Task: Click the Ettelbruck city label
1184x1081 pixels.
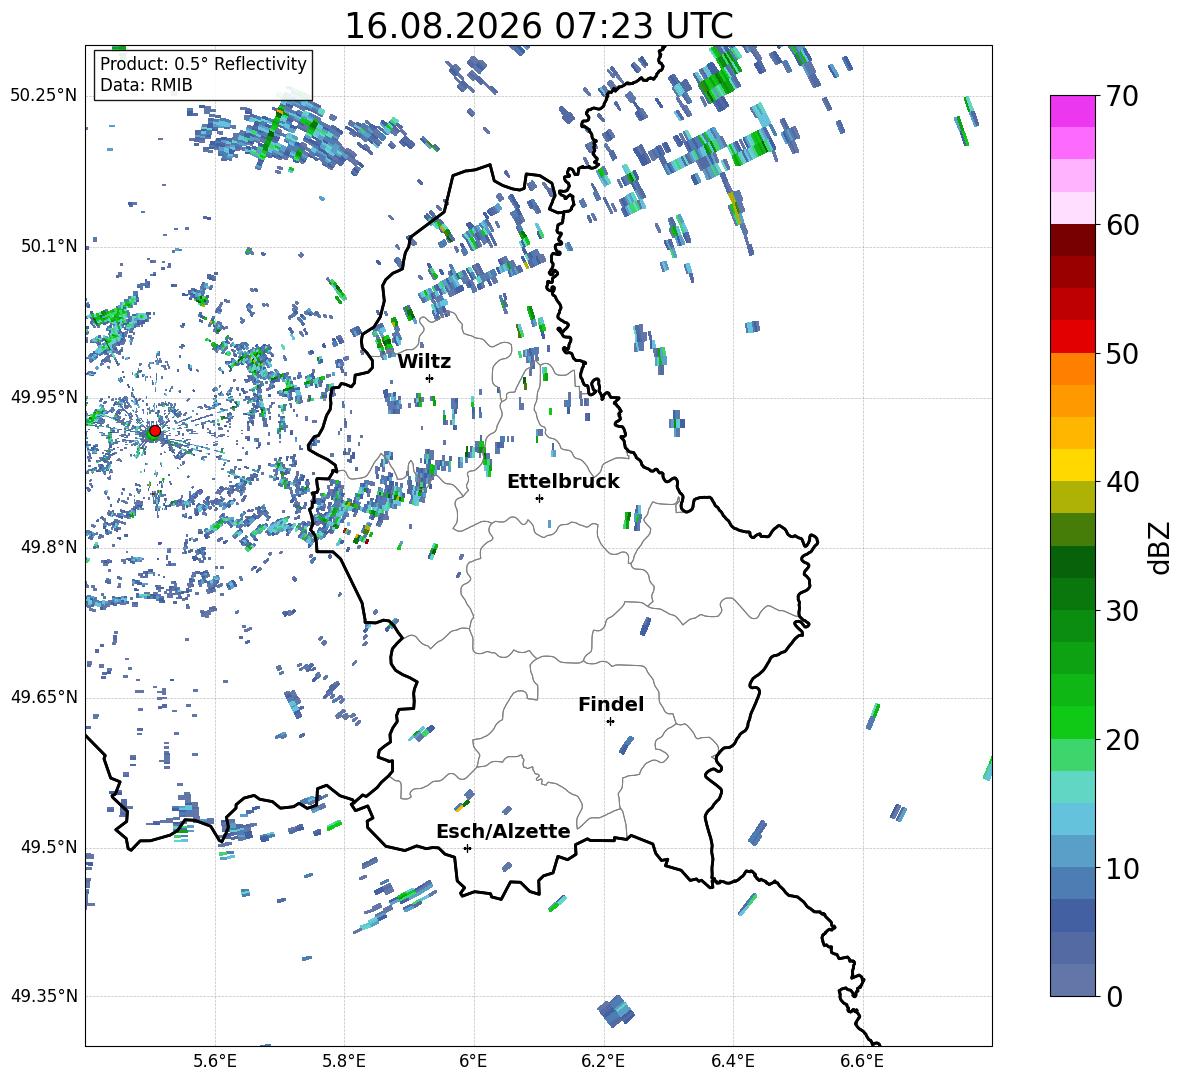Action: [x=563, y=482]
